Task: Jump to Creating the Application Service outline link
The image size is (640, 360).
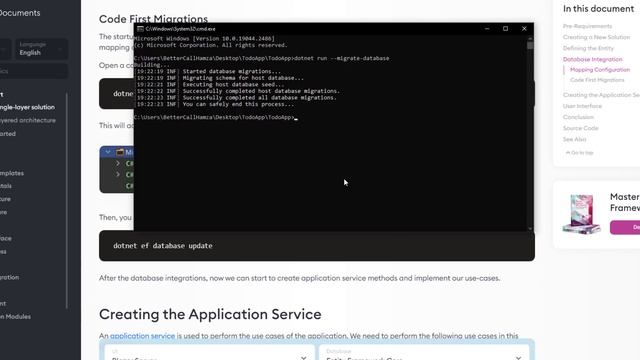Action: click(601, 95)
